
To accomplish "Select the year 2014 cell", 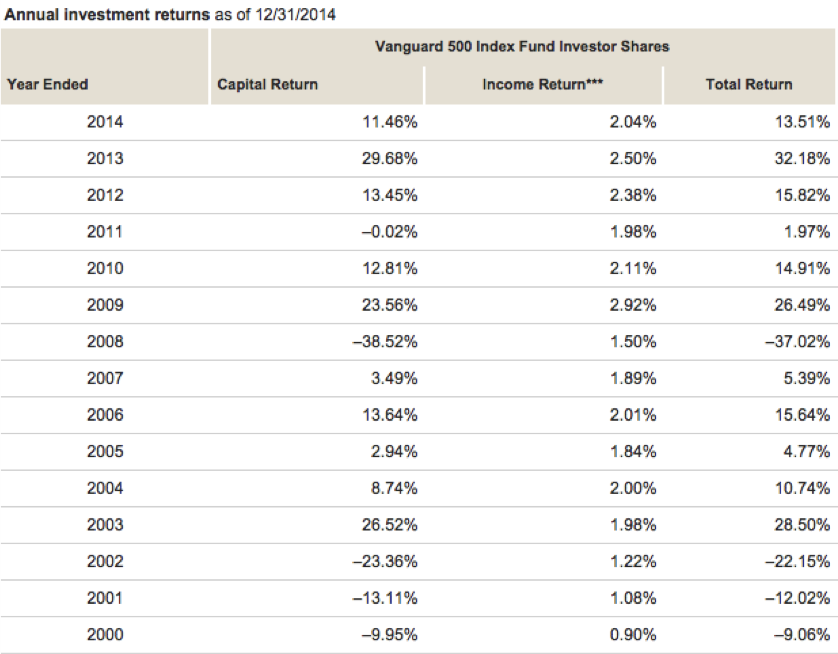I will 105,122.
